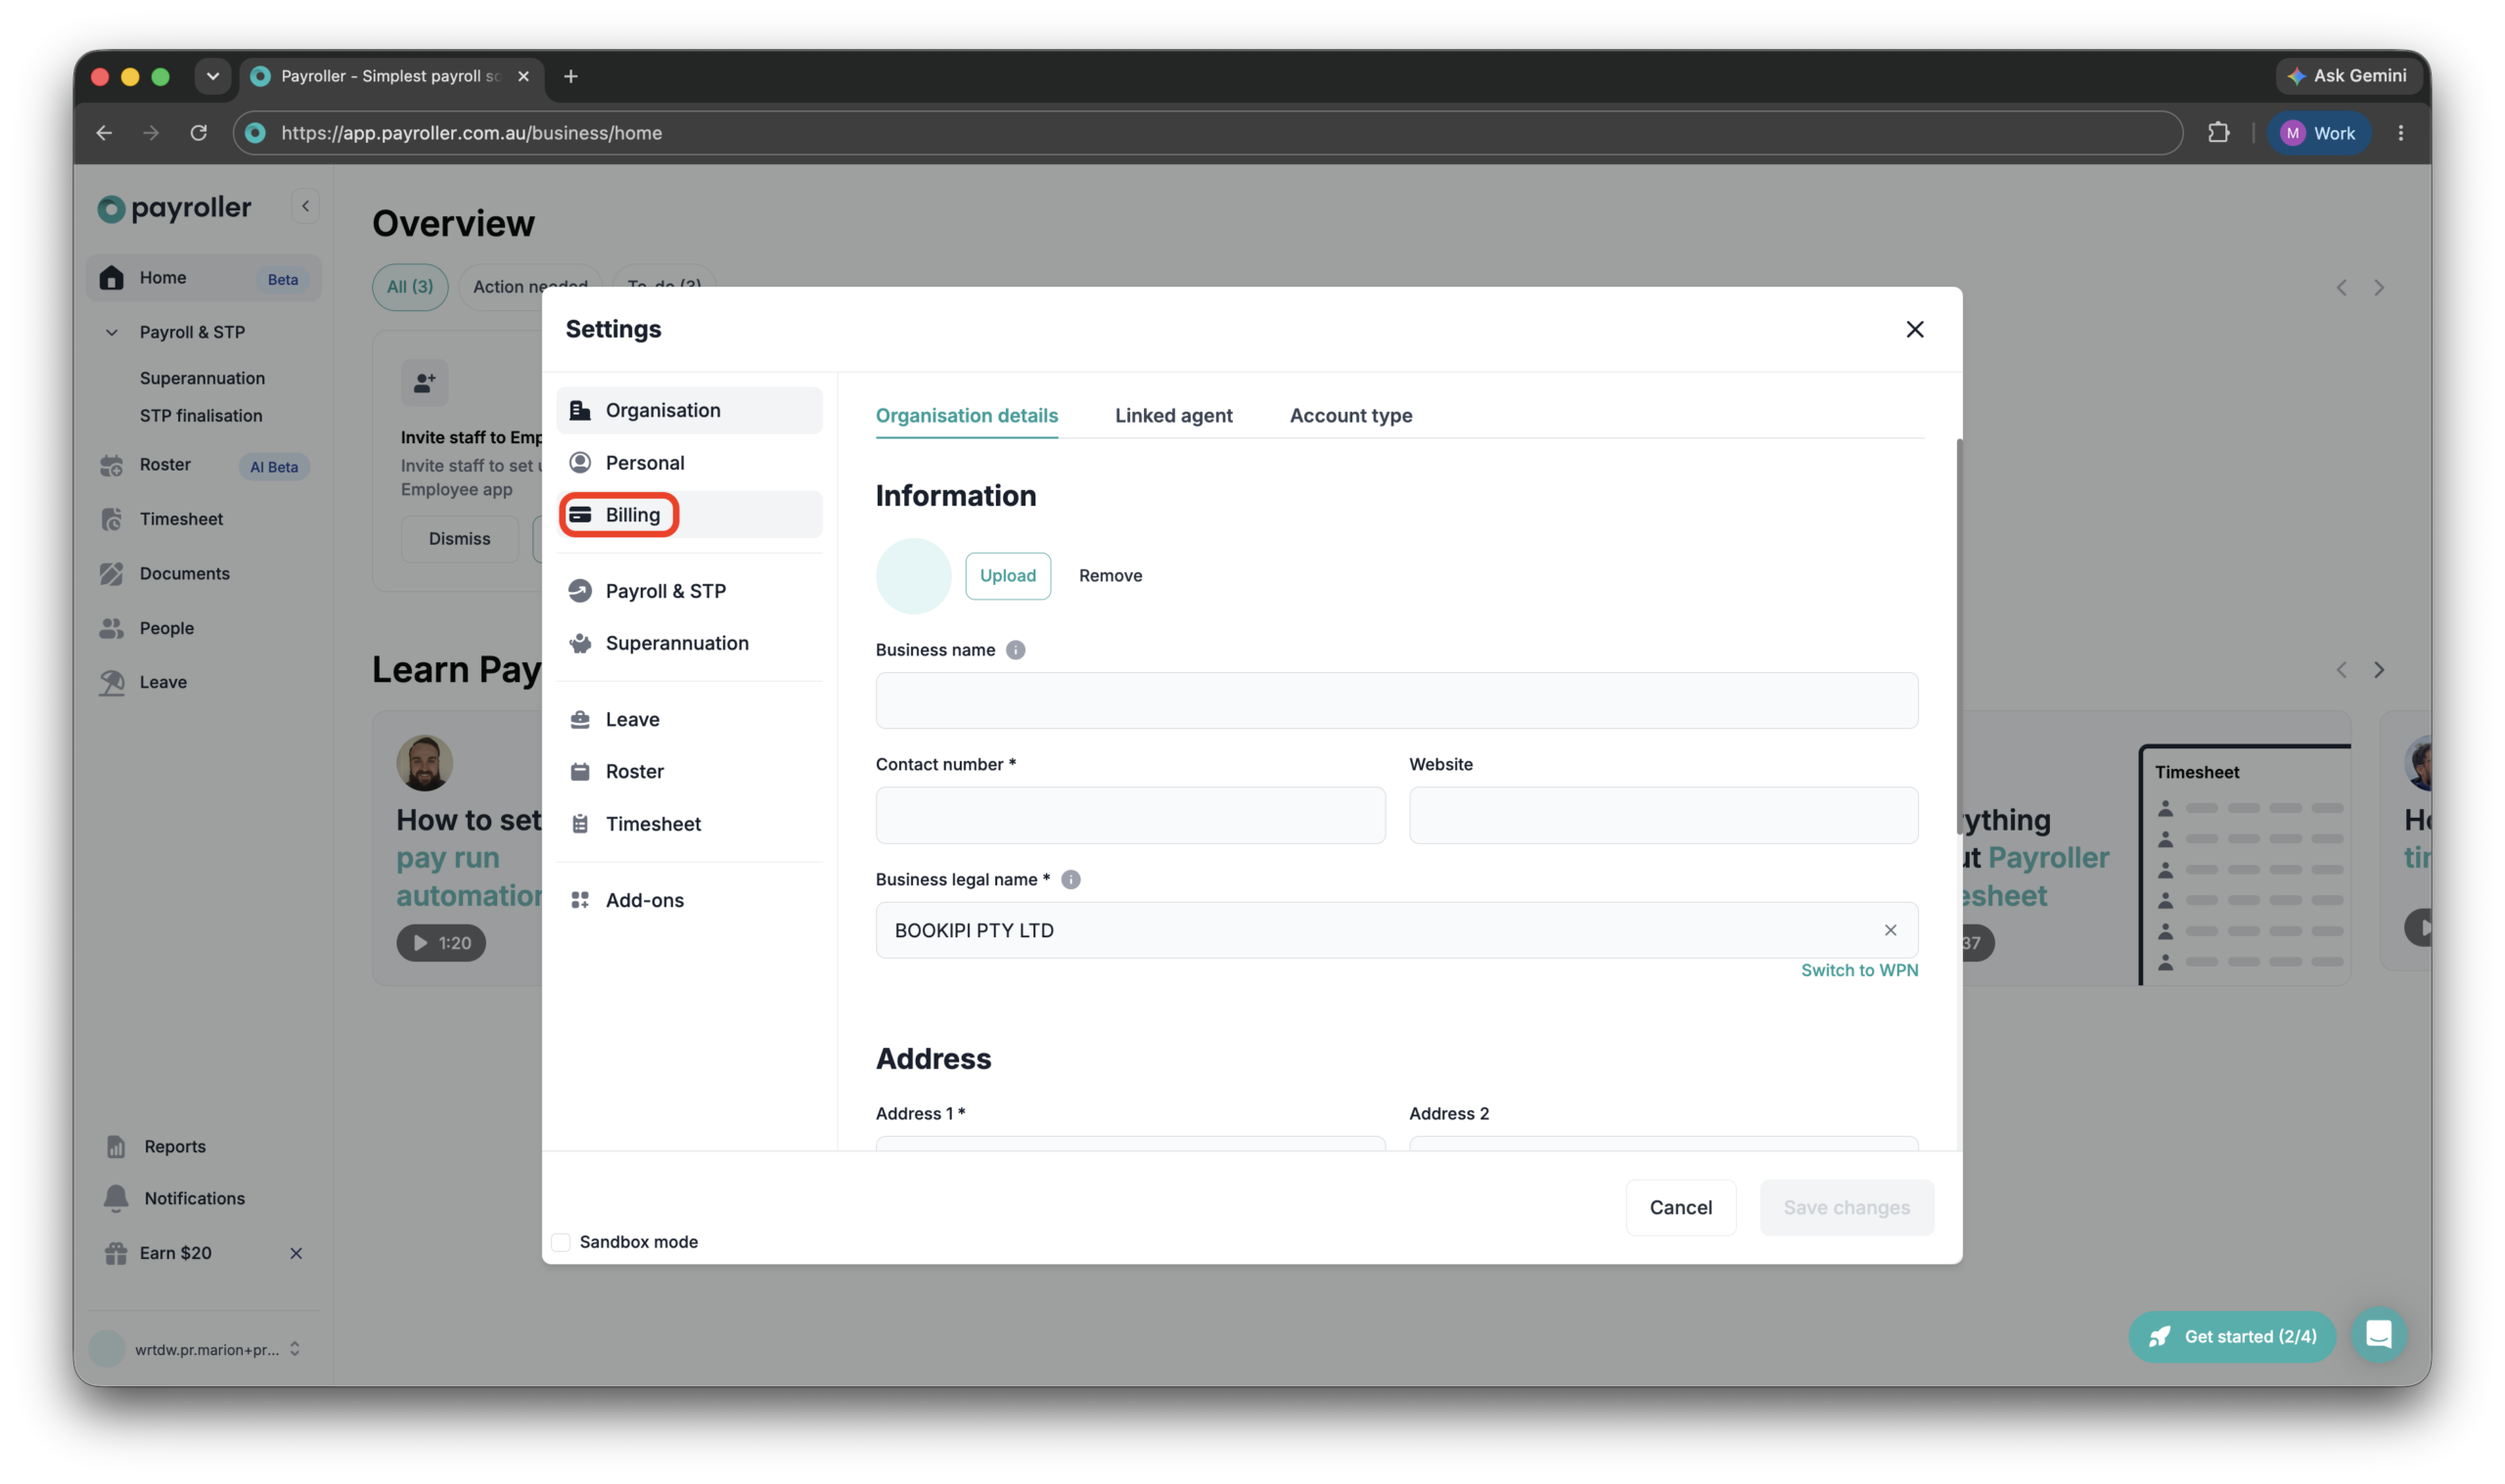Click Save changes button
Image resolution: width=2505 pixels, height=1484 pixels.
click(x=1846, y=1207)
